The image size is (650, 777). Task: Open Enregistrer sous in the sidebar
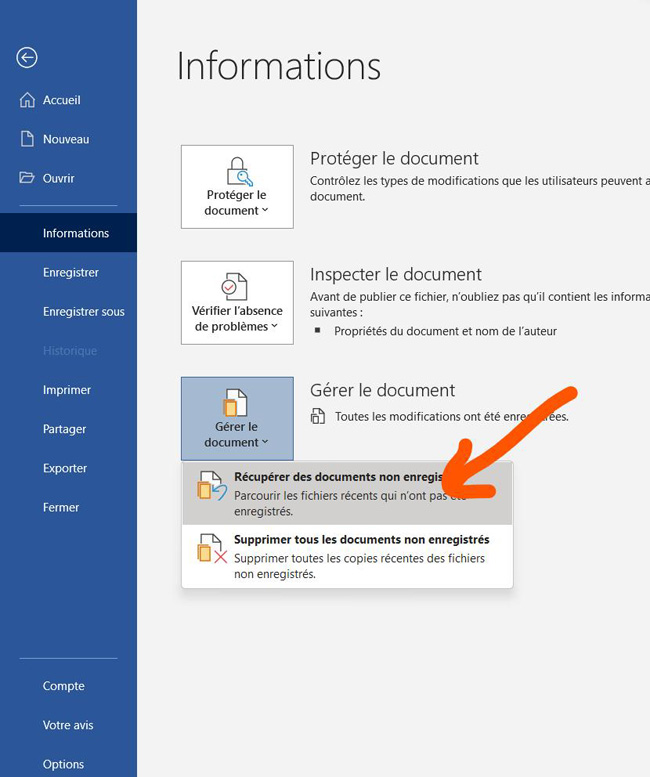pyautogui.click(x=68, y=311)
